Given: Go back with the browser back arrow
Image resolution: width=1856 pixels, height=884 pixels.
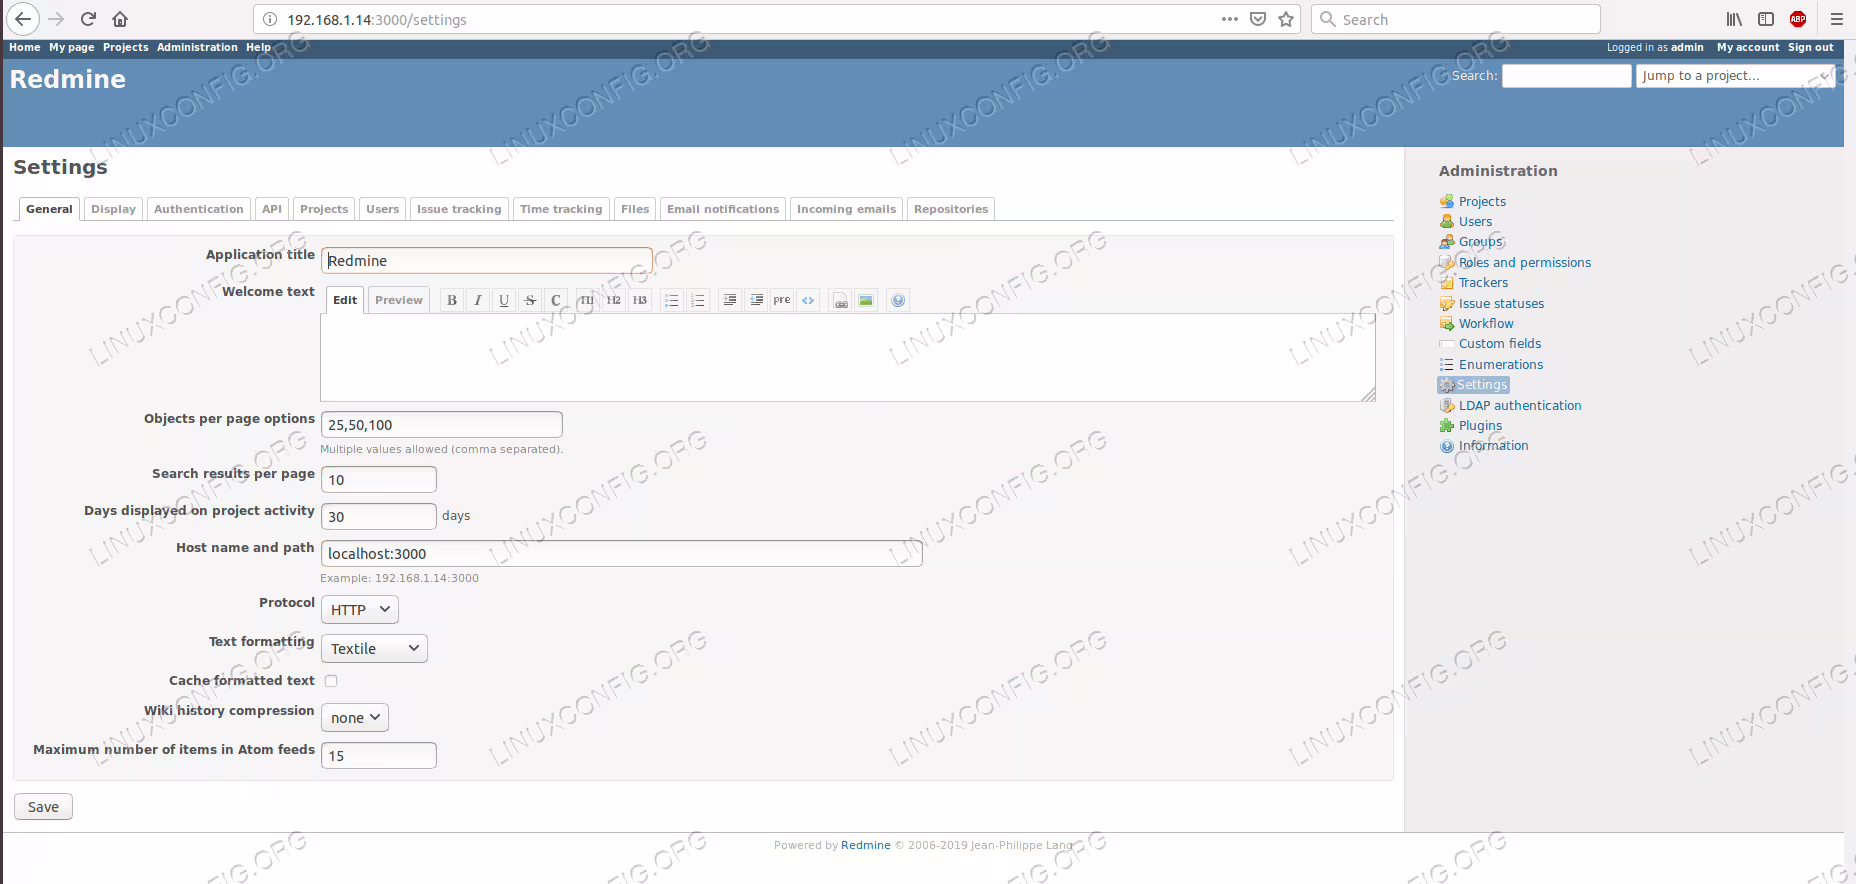Looking at the screenshot, I should click(x=23, y=19).
